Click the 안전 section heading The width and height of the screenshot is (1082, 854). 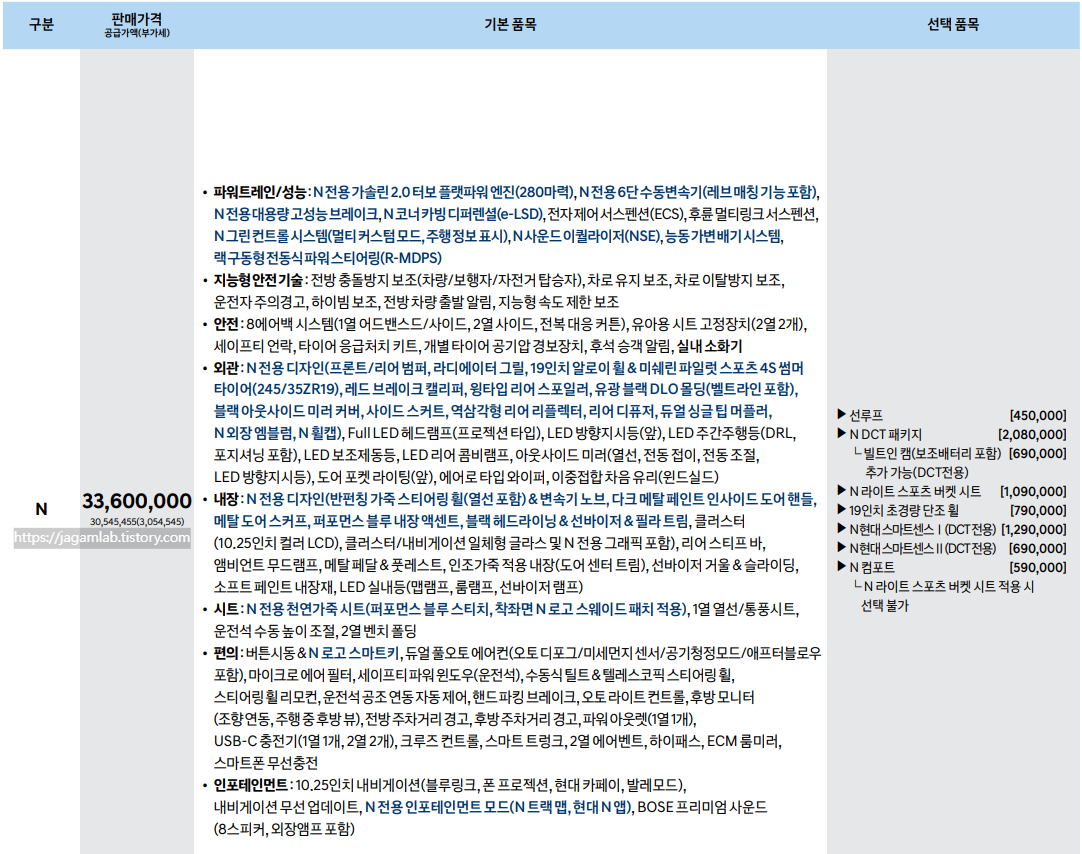226,324
